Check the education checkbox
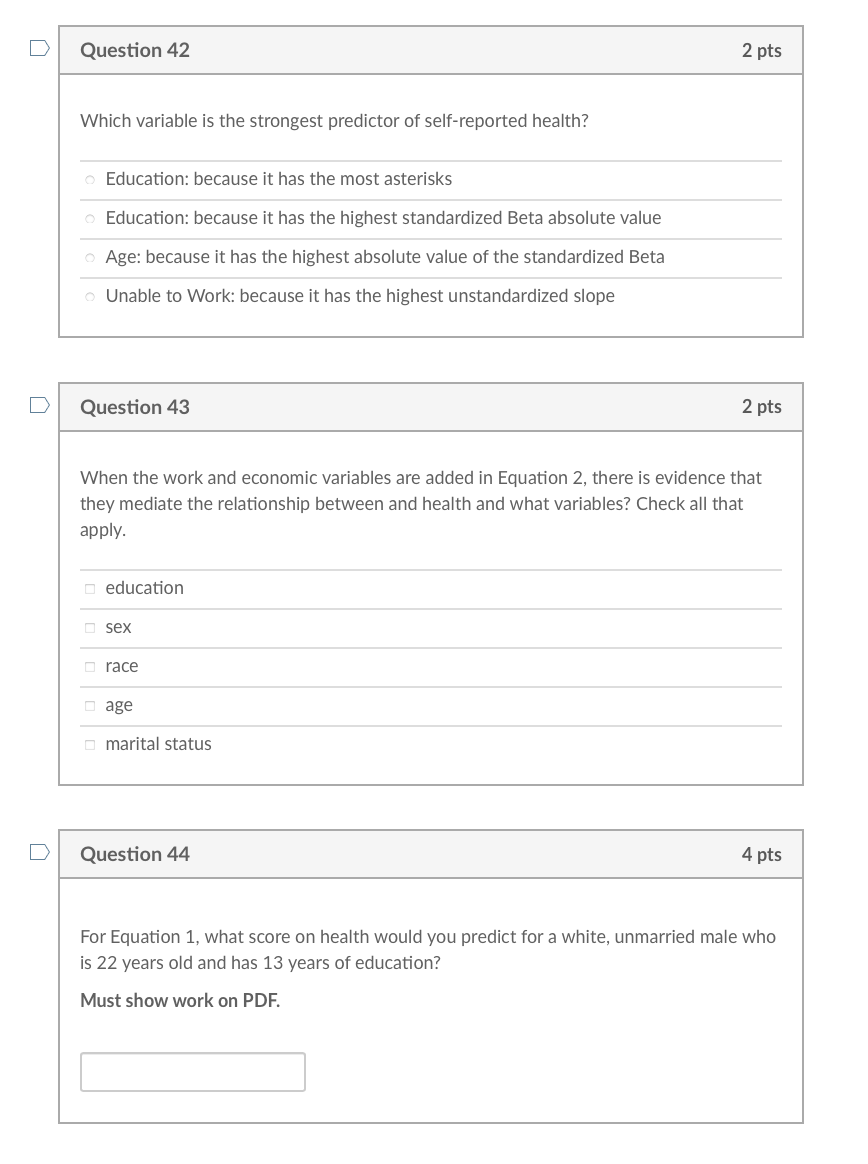The height and width of the screenshot is (1164, 868). point(90,589)
